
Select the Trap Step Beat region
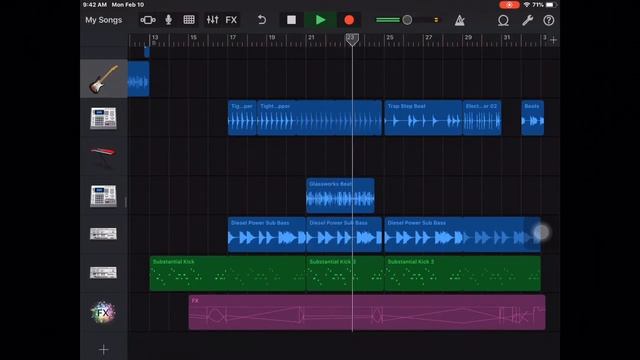pyautogui.click(x=423, y=118)
